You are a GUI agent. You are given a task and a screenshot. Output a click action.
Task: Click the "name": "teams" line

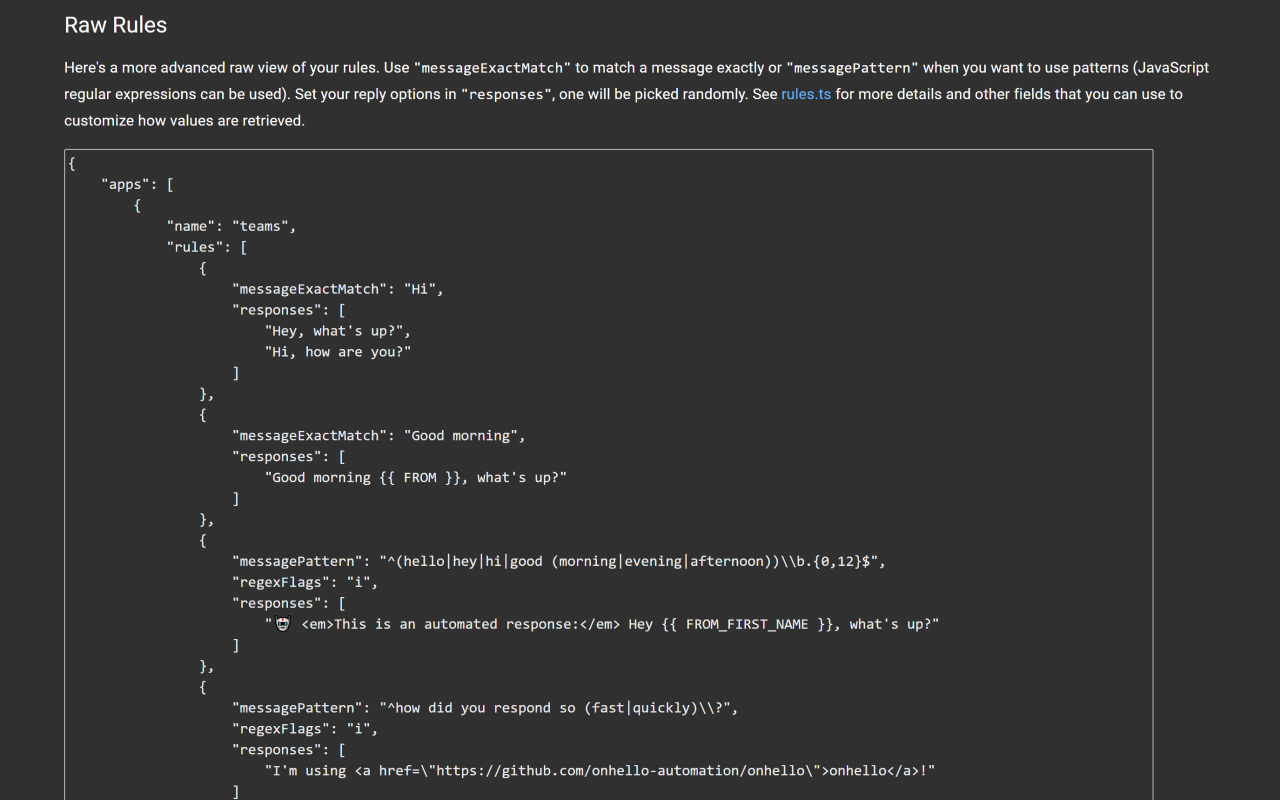(232, 226)
